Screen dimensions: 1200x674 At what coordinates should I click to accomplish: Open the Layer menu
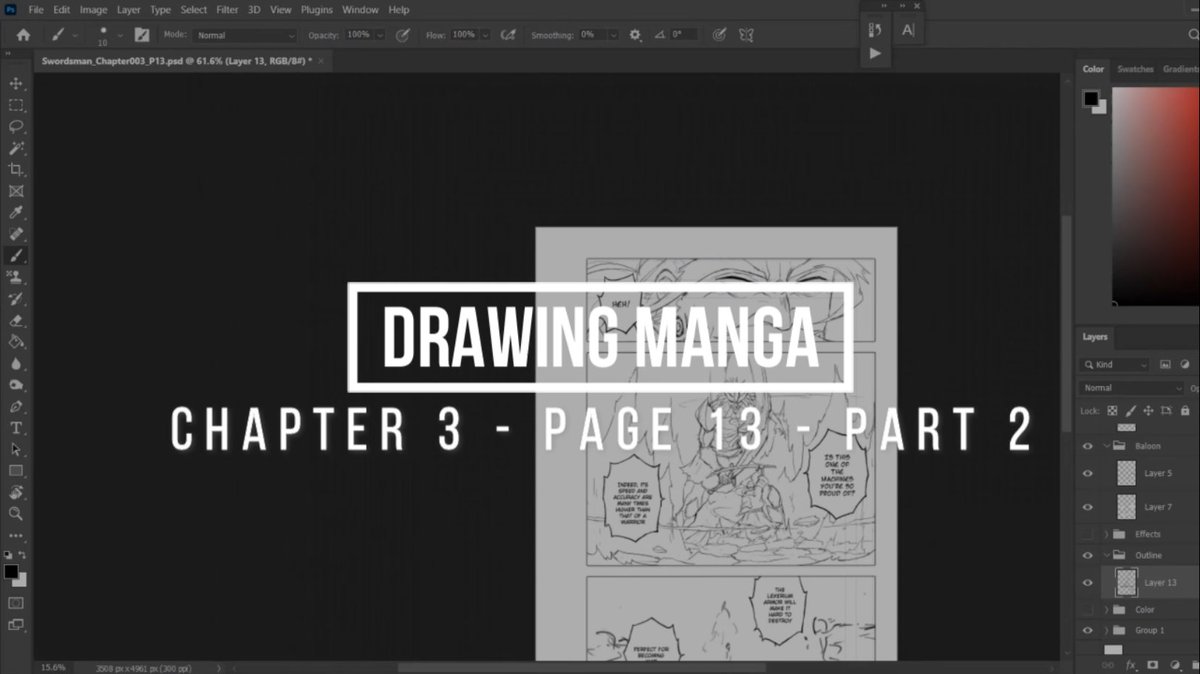point(128,10)
